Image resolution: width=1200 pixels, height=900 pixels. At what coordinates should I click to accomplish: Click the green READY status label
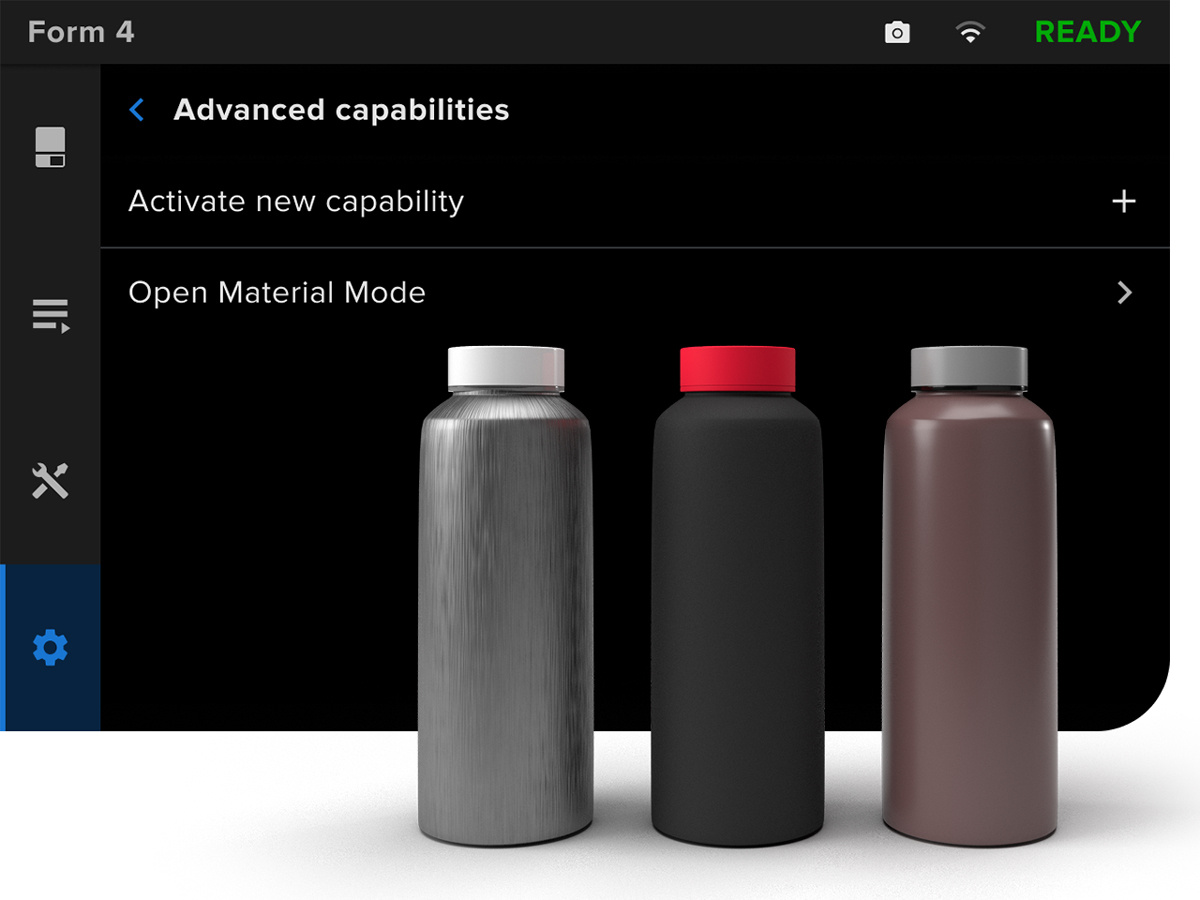[1087, 32]
